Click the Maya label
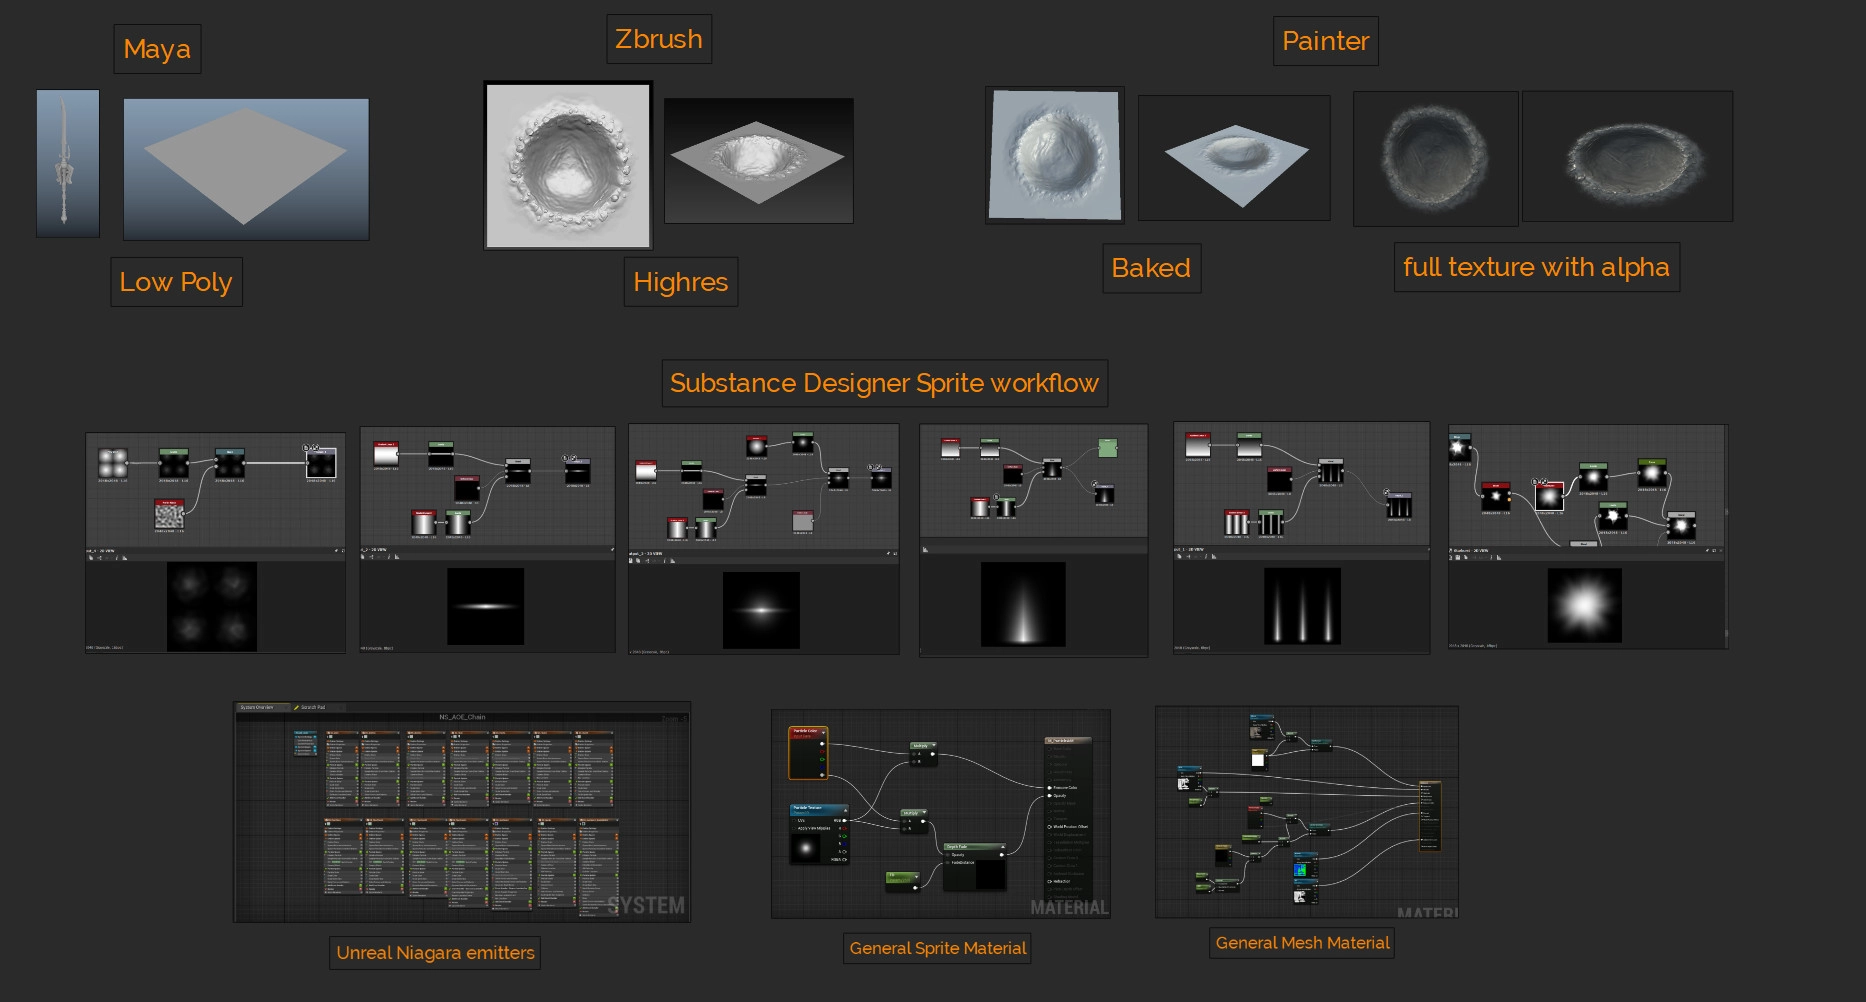Screen dimensions: 1866x1002 tap(157, 49)
